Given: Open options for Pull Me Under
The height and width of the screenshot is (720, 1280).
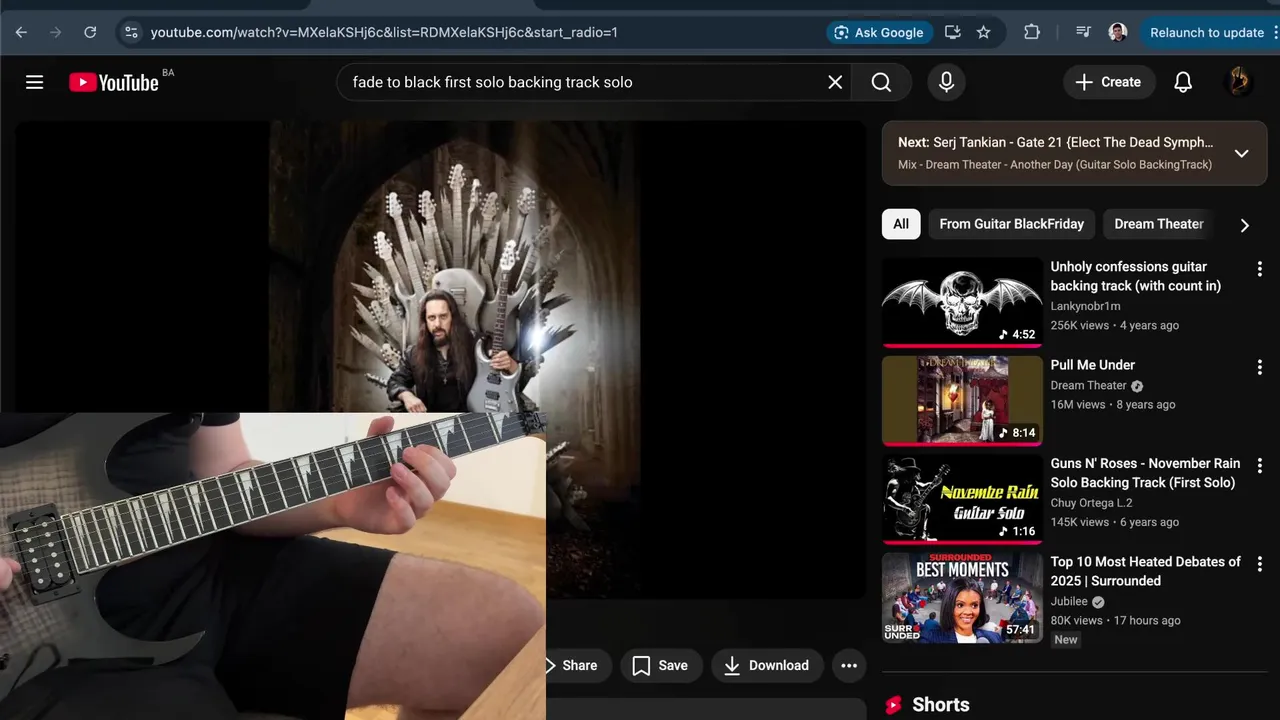Looking at the screenshot, I should click(x=1259, y=367).
